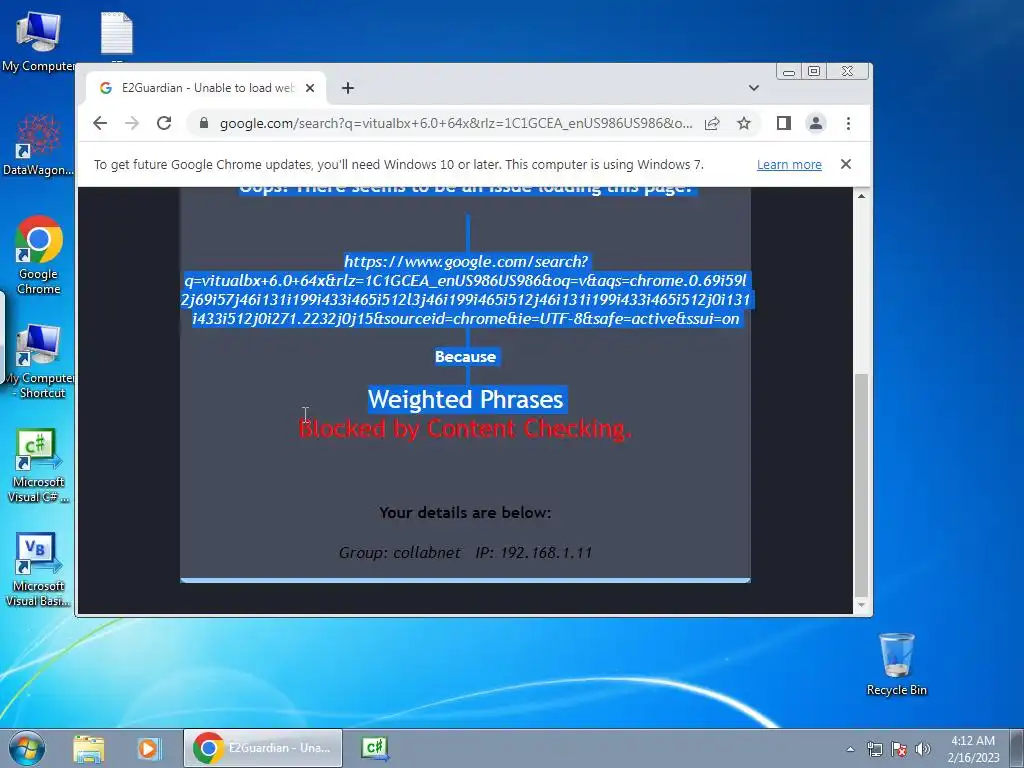Open the volume speaker tray icon
Image resolution: width=1024 pixels, height=768 pixels.
tap(923, 749)
